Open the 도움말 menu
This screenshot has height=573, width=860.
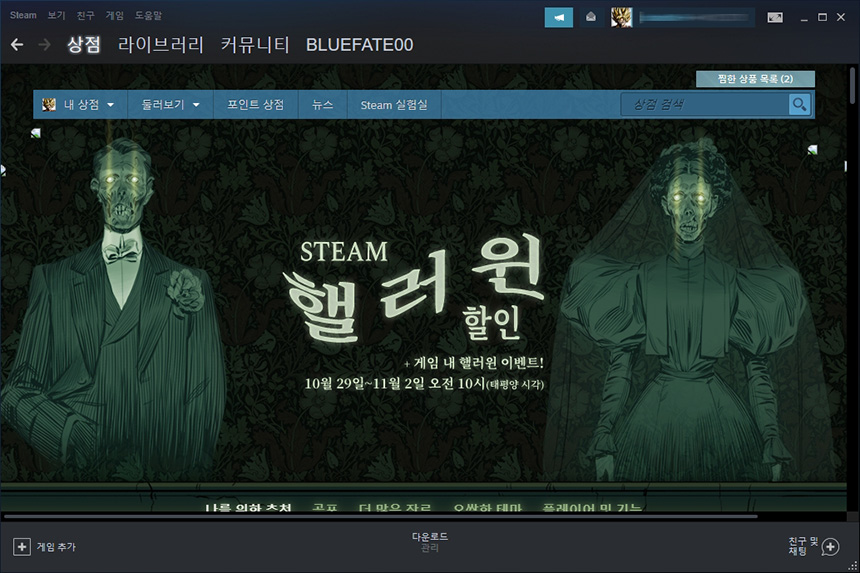[x=148, y=15]
